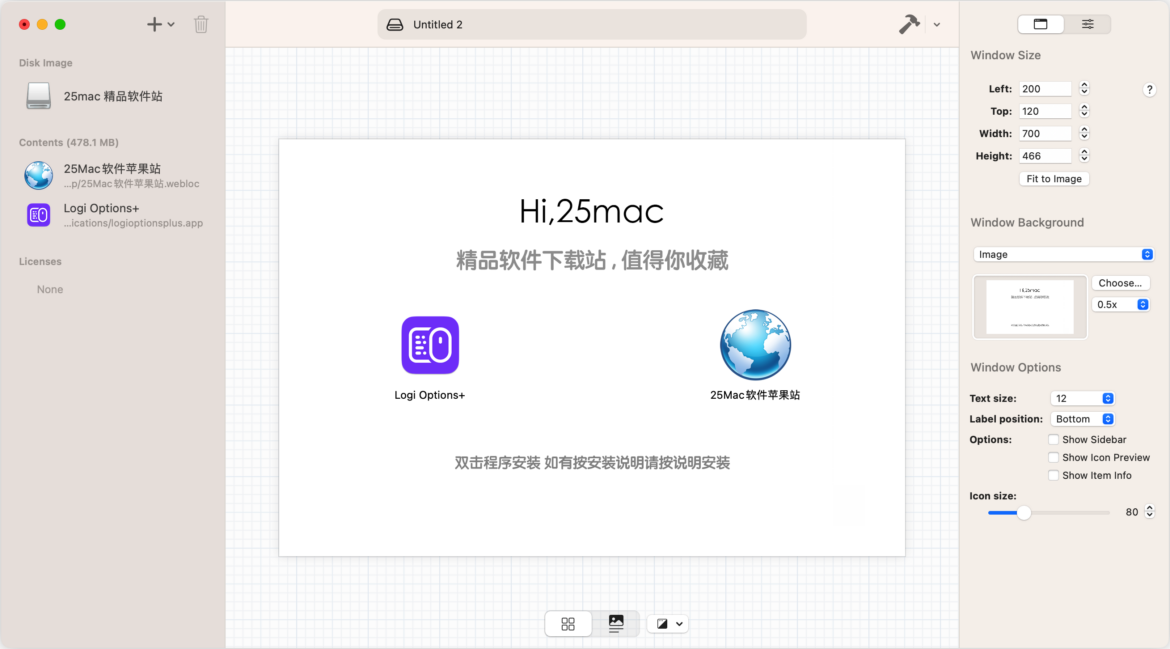Switch to the image layout view button
Viewport: 1170px width, 649px height.
616,624
